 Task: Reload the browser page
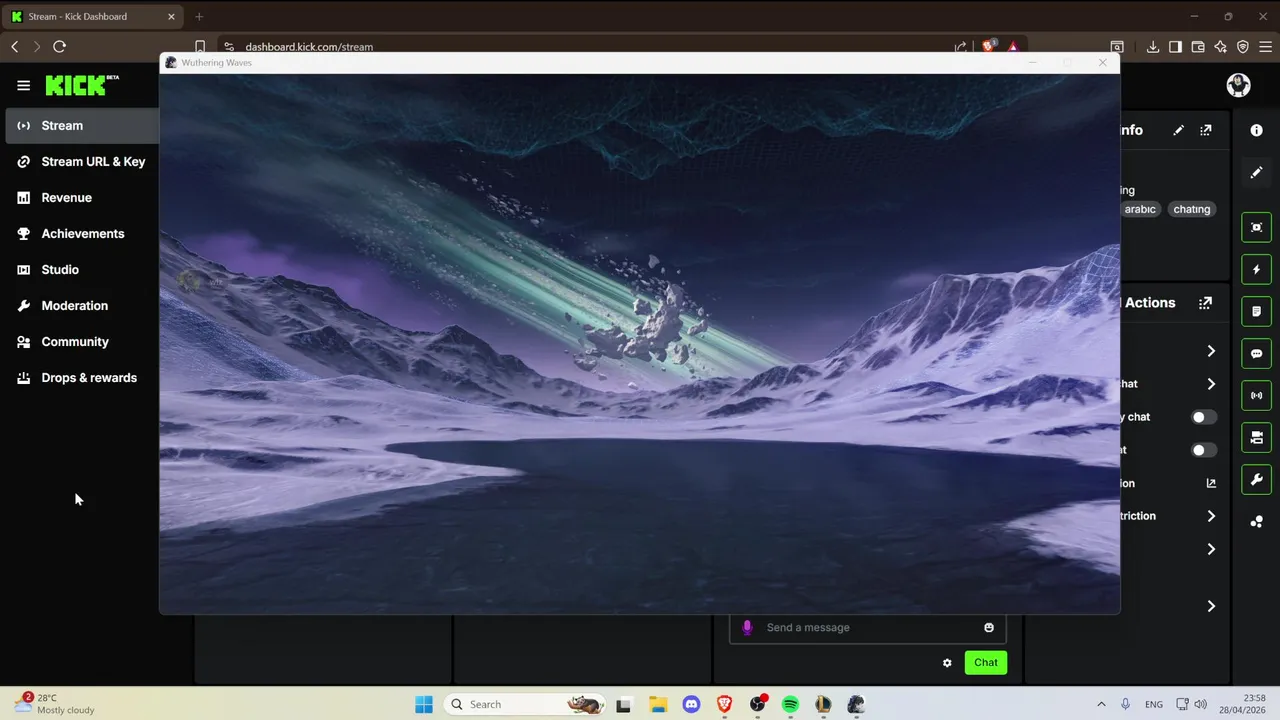pos(60,46)
